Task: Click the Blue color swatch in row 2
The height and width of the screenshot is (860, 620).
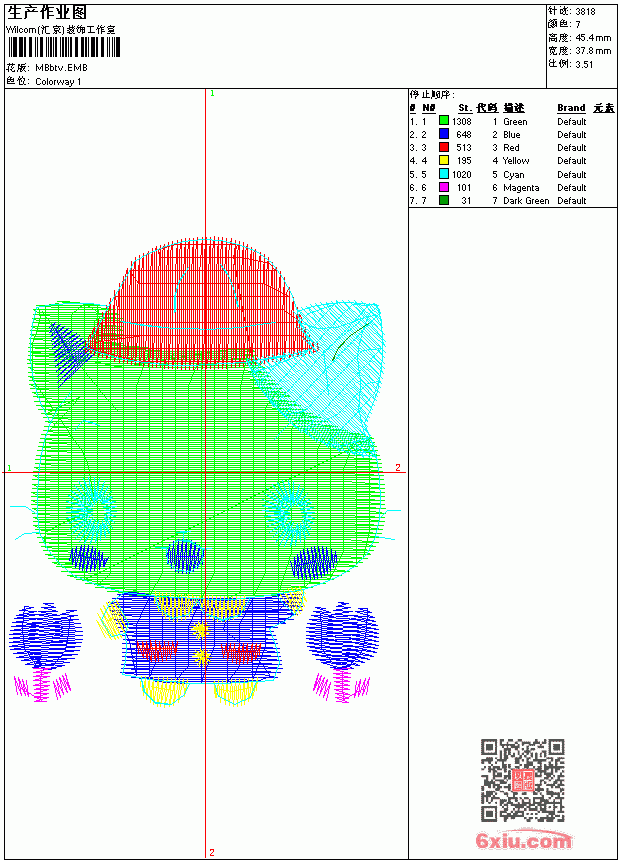Action: pos(444,134)
